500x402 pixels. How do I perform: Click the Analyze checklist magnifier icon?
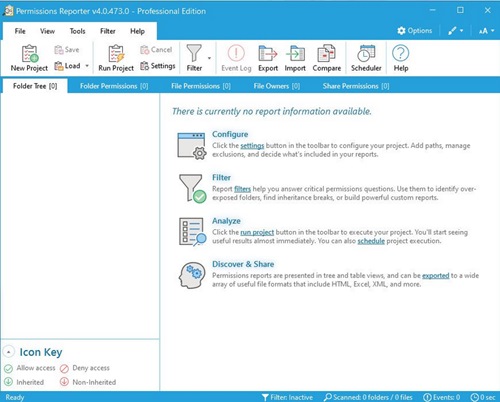(x=192, y=232)
